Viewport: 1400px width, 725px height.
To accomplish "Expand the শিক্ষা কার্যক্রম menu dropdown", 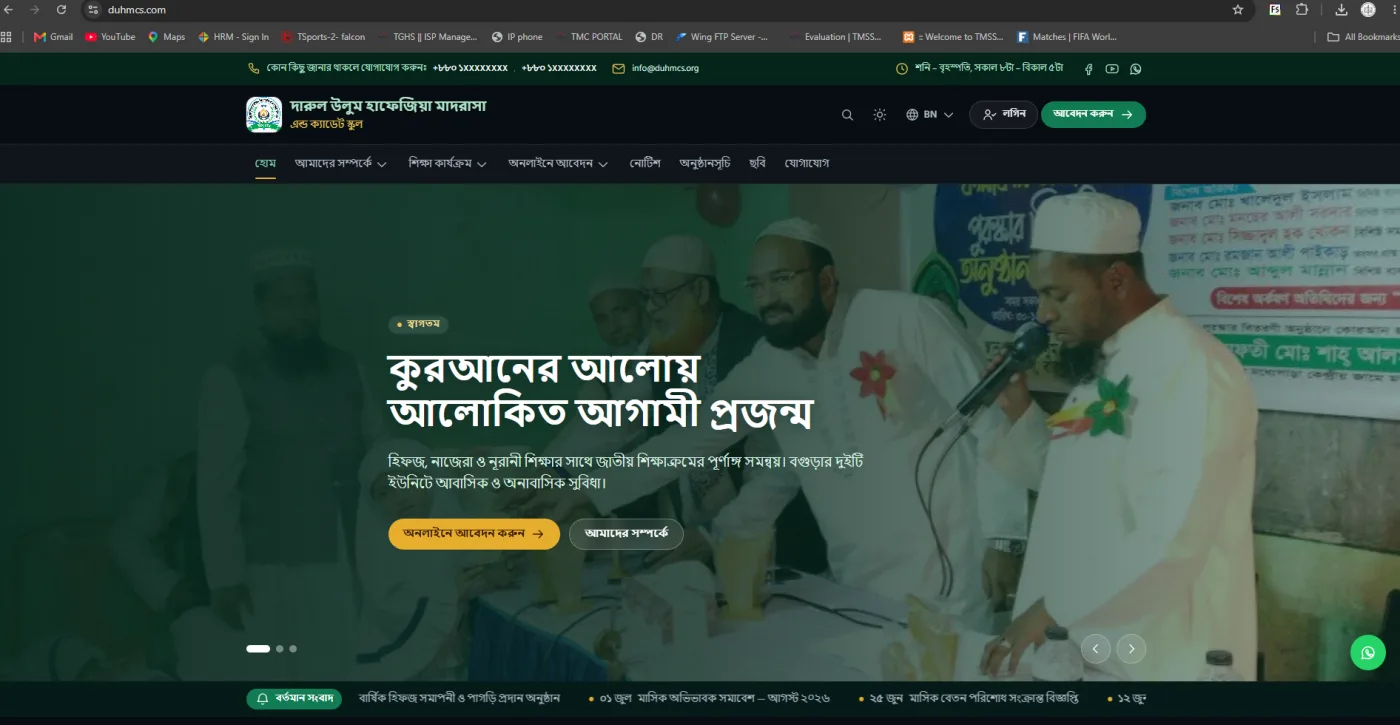I will tap(447, 163).
